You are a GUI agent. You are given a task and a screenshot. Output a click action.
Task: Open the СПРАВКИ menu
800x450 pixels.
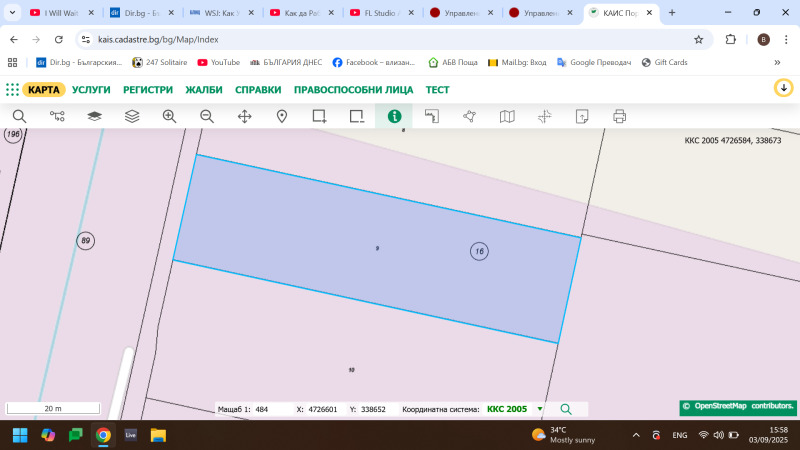(257, 89)
